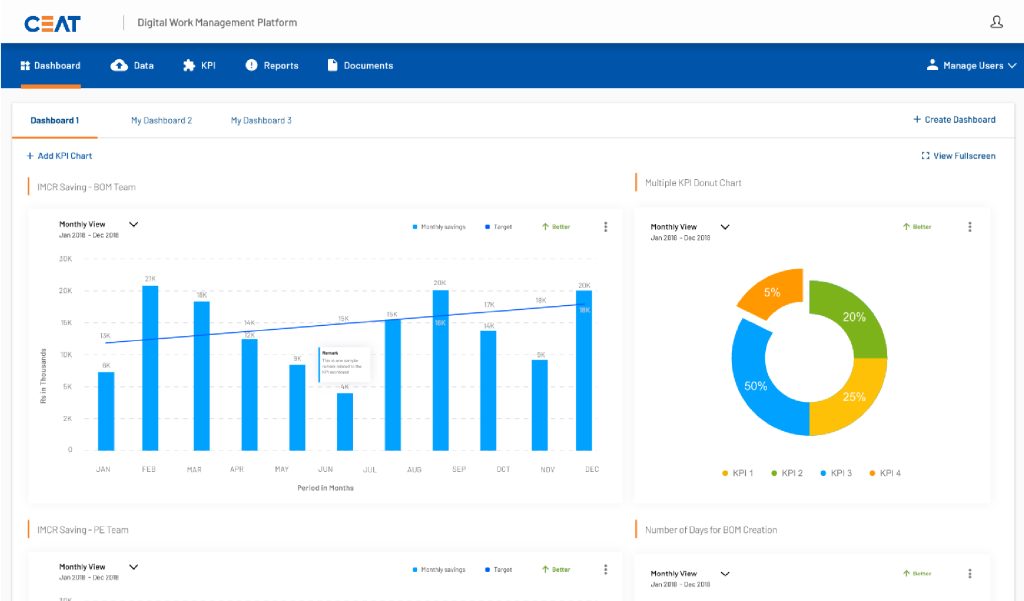
Task: Select the orange 5% donut segment
Action: (774, 292)
